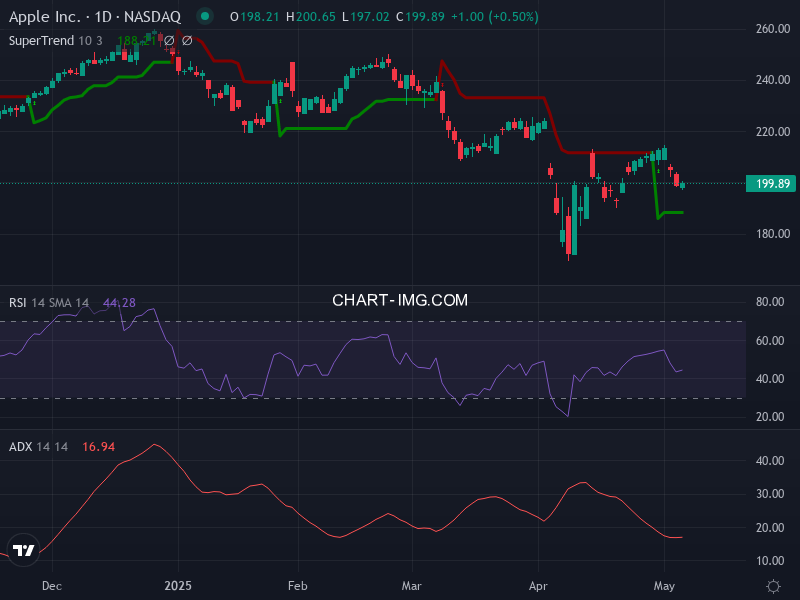Click the RSI 20.00 scale label
Viewport: 800px width, 600px height.
(770, 417)
